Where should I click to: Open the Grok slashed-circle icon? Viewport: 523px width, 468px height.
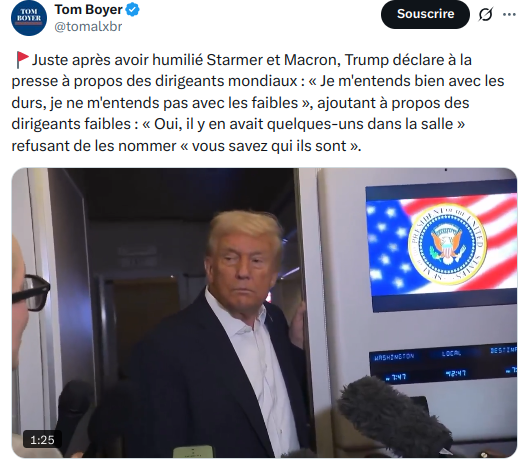(486, 14)
